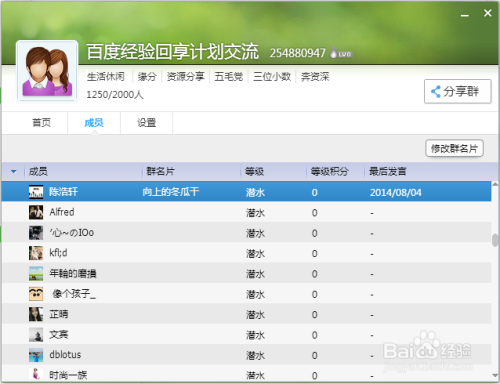Open avatar of kfl;d

[36, 253]
